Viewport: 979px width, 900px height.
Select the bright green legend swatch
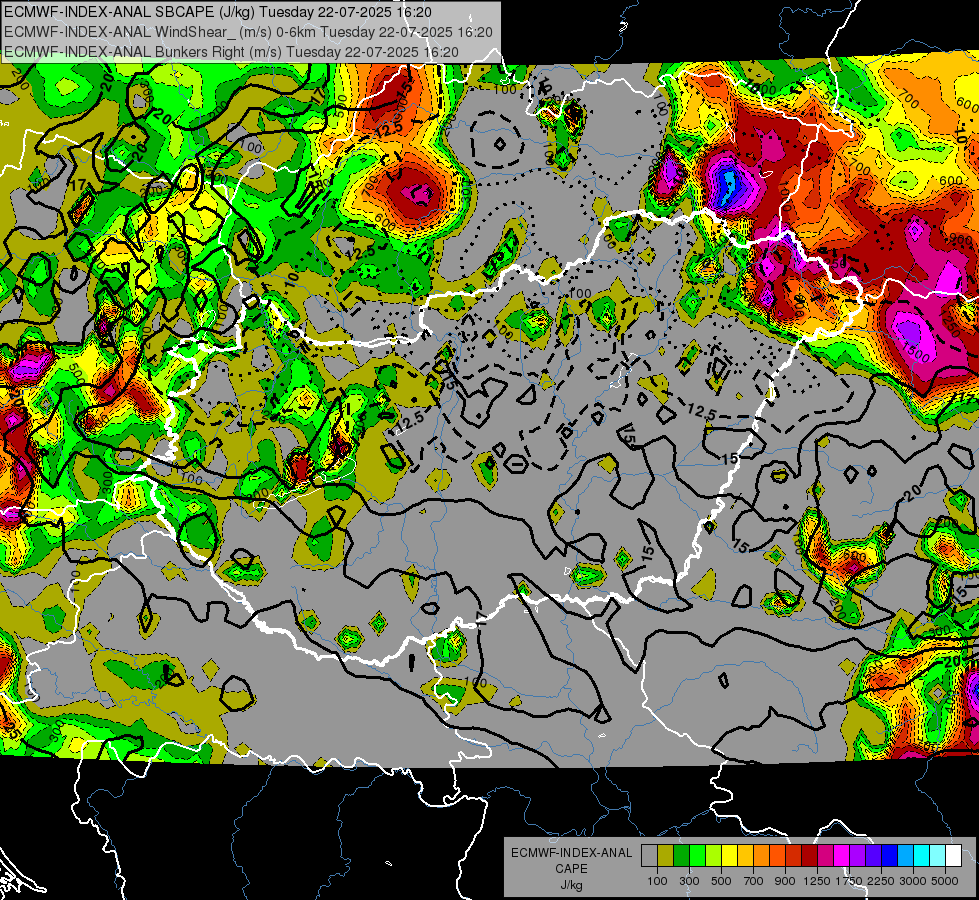[697, 856]
